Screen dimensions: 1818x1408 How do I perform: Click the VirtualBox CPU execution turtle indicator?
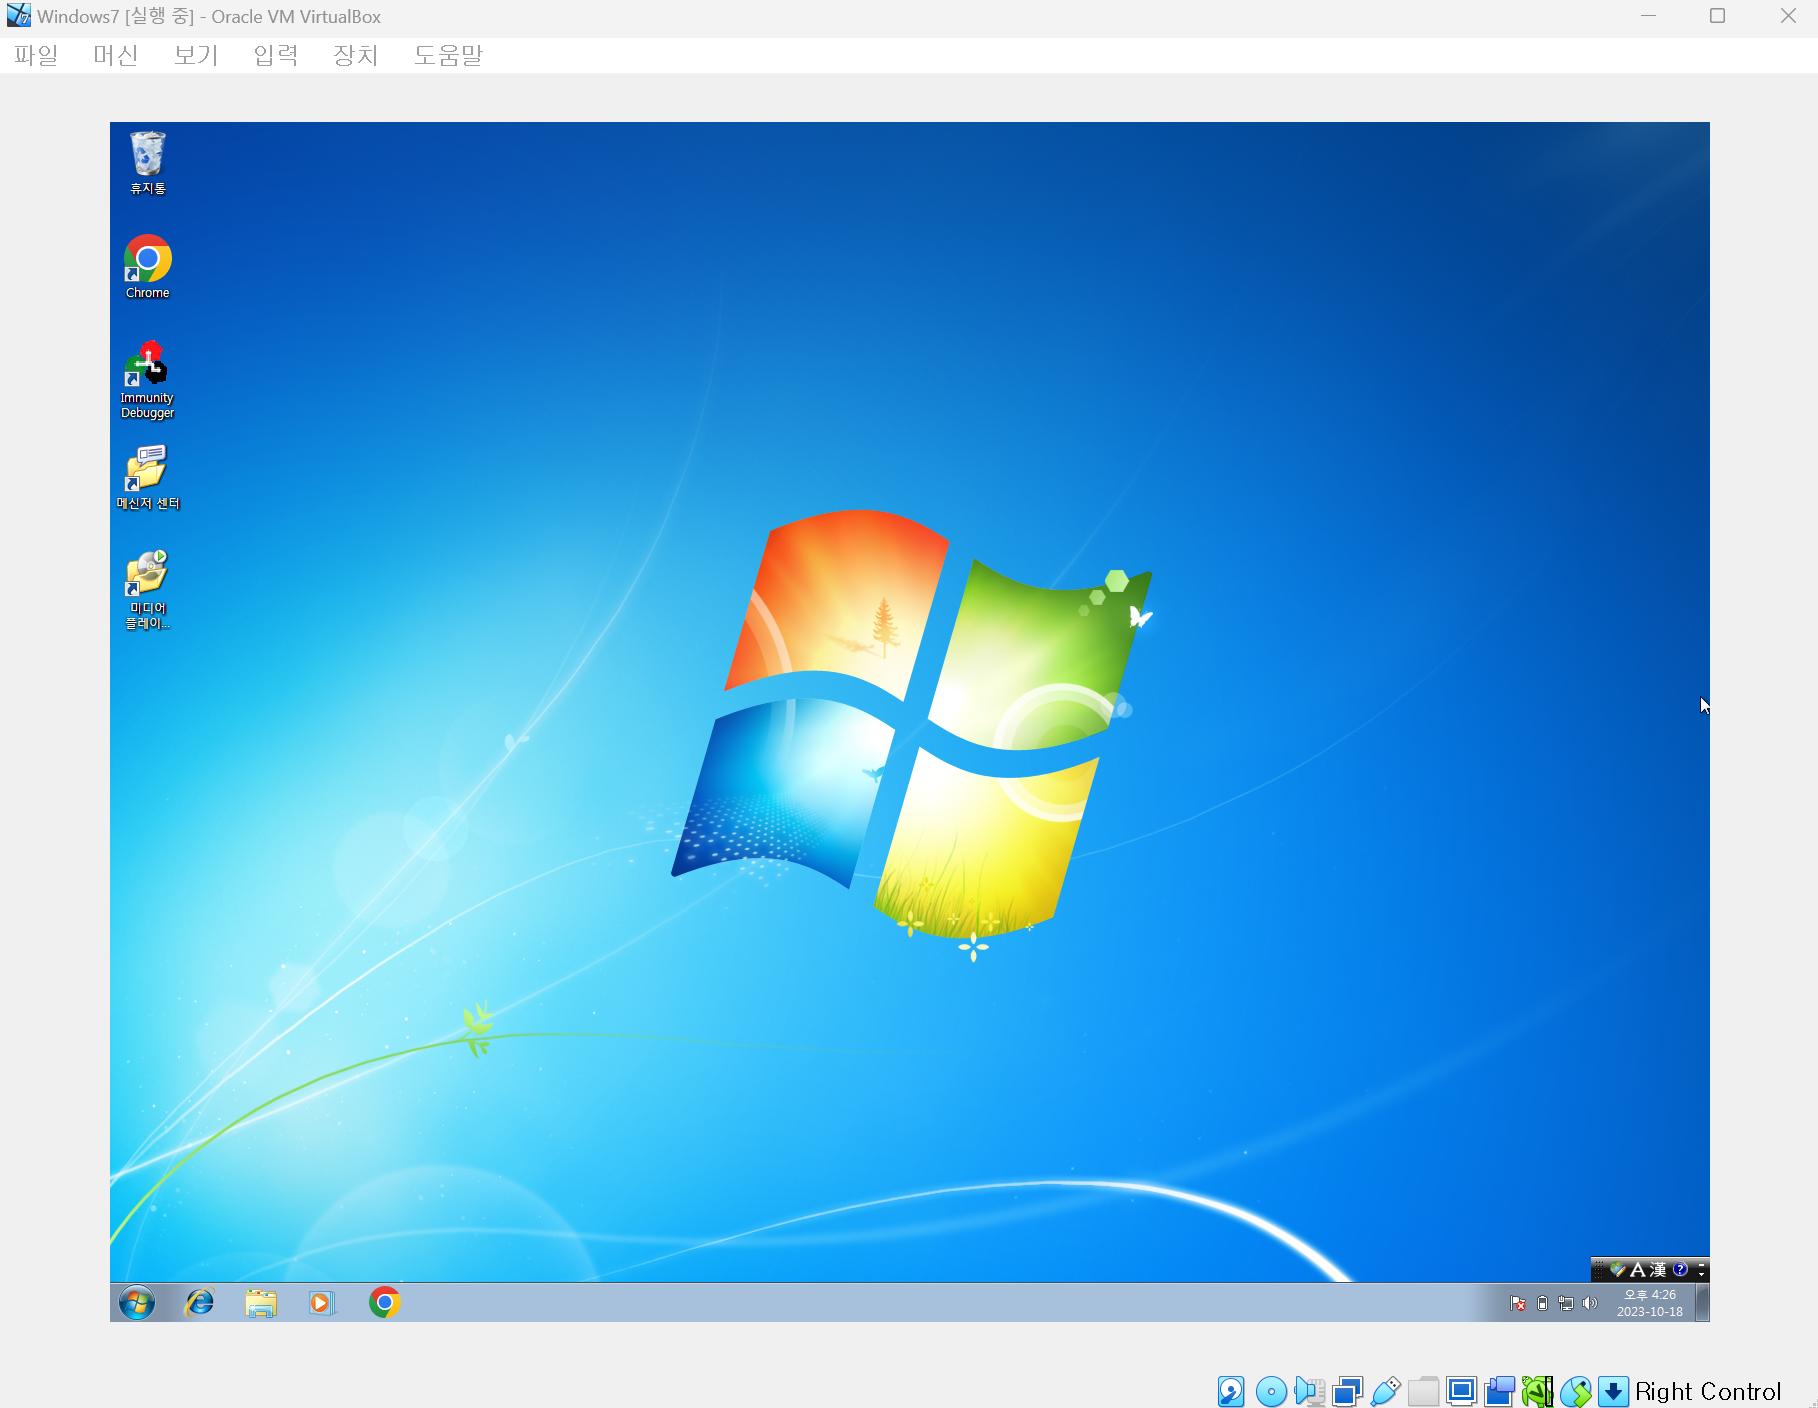coord(1537,1391)
